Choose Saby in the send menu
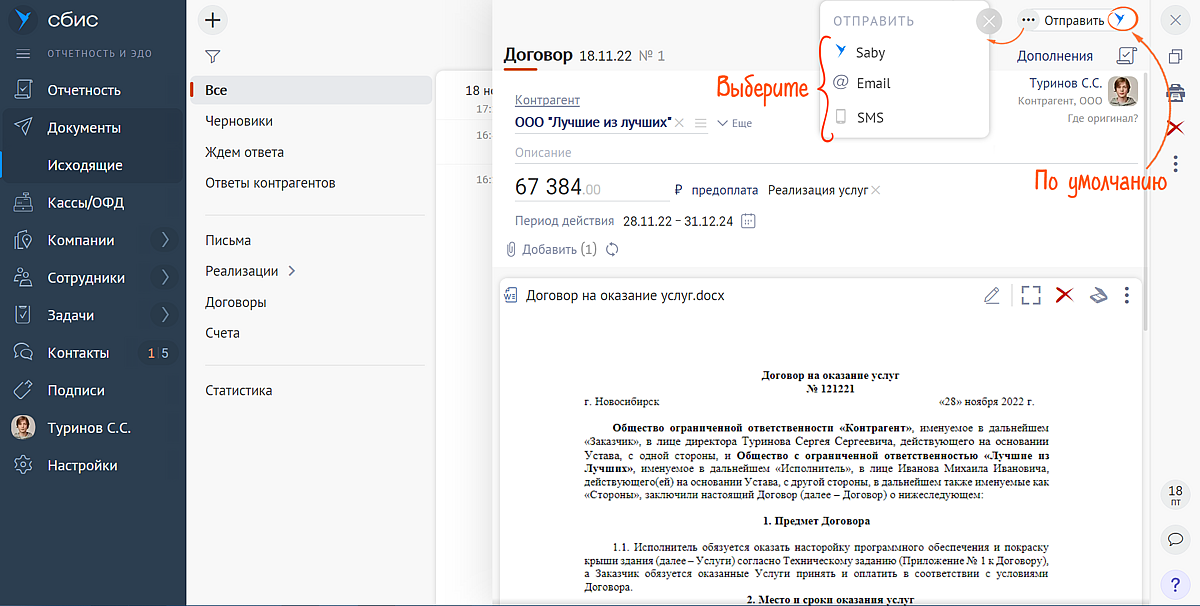 (x=870, y=52)
